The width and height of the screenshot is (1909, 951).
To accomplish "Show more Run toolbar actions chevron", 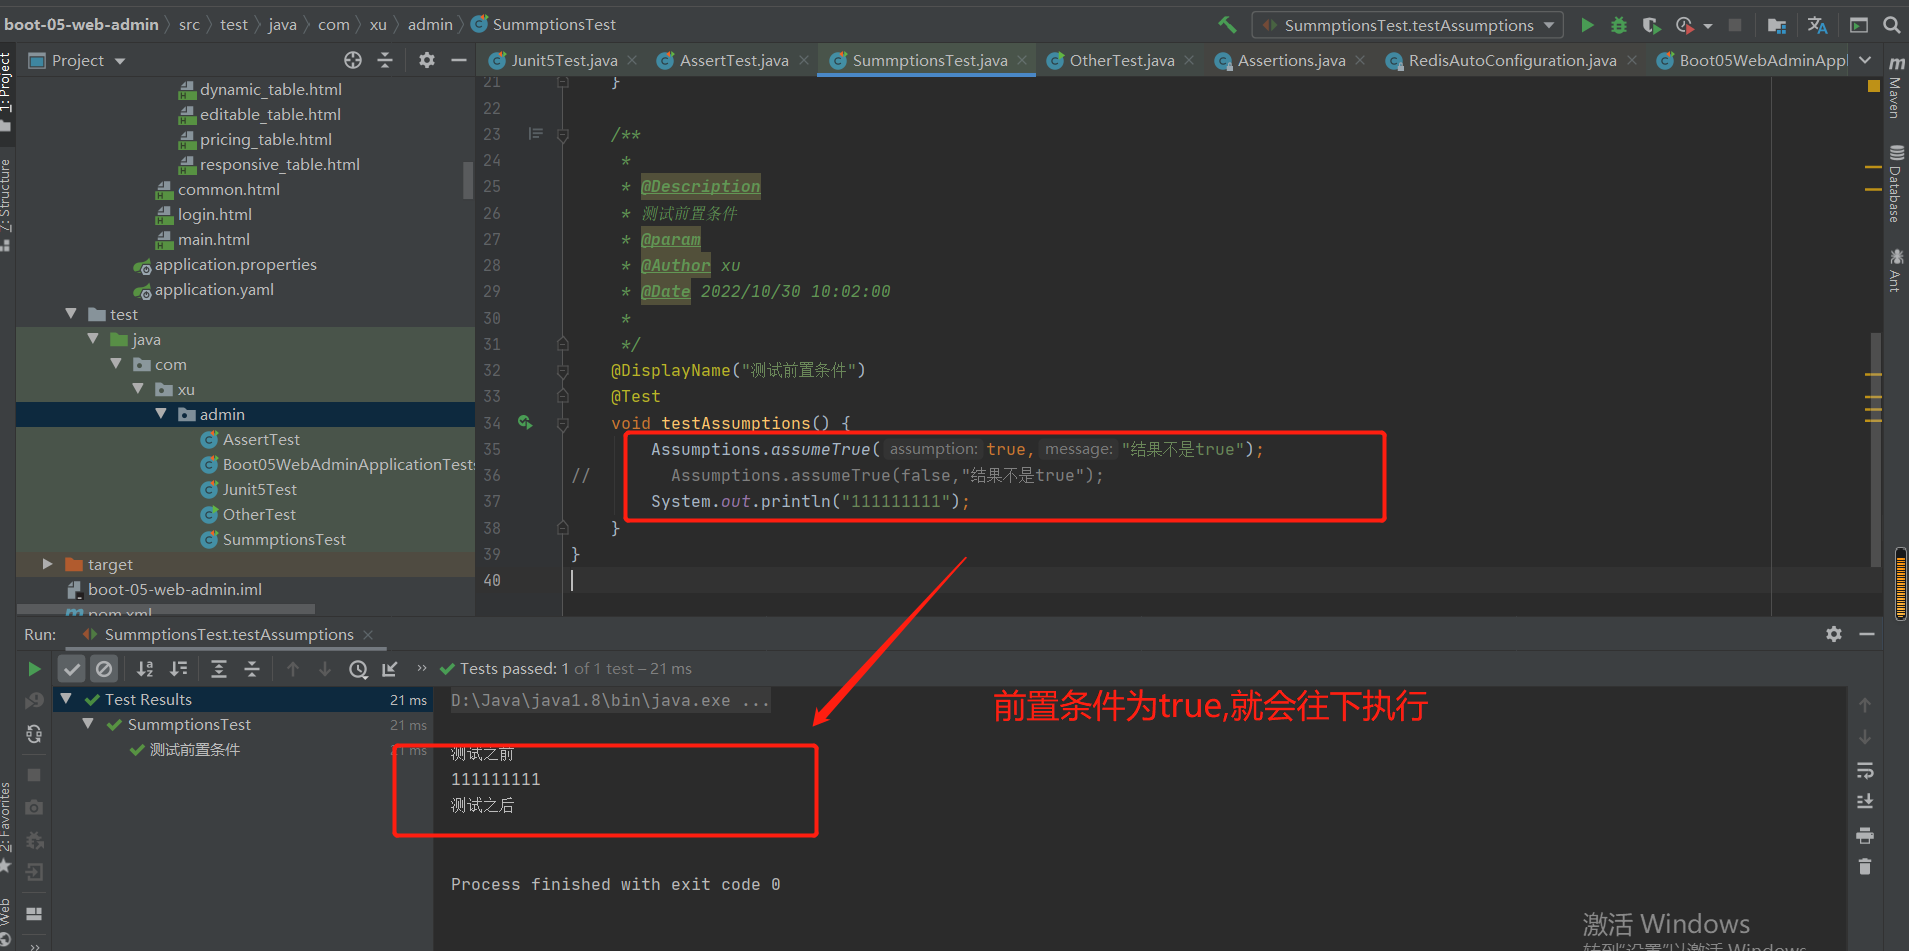I will point(422,668).
